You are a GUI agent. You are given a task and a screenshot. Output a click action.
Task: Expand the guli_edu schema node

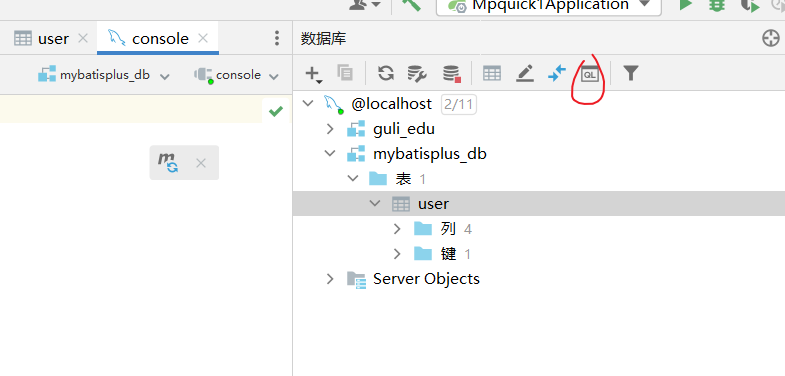[329, 129]
